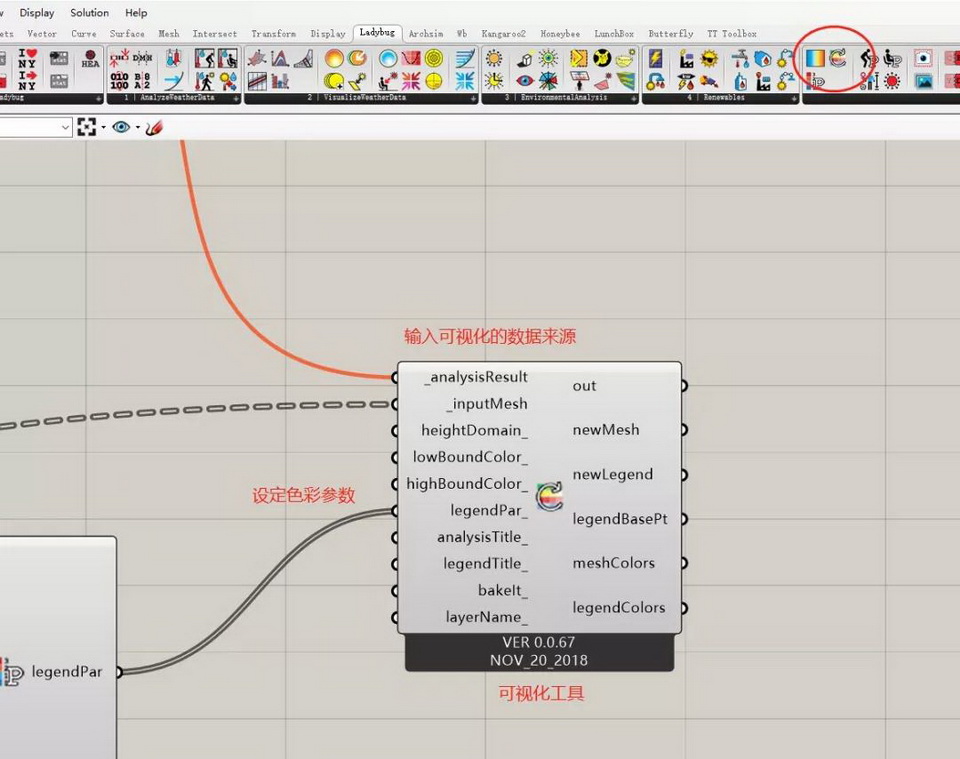Click the Legend Parameters icon in the toolbar

pyautogui.click(x=815, y=81)
